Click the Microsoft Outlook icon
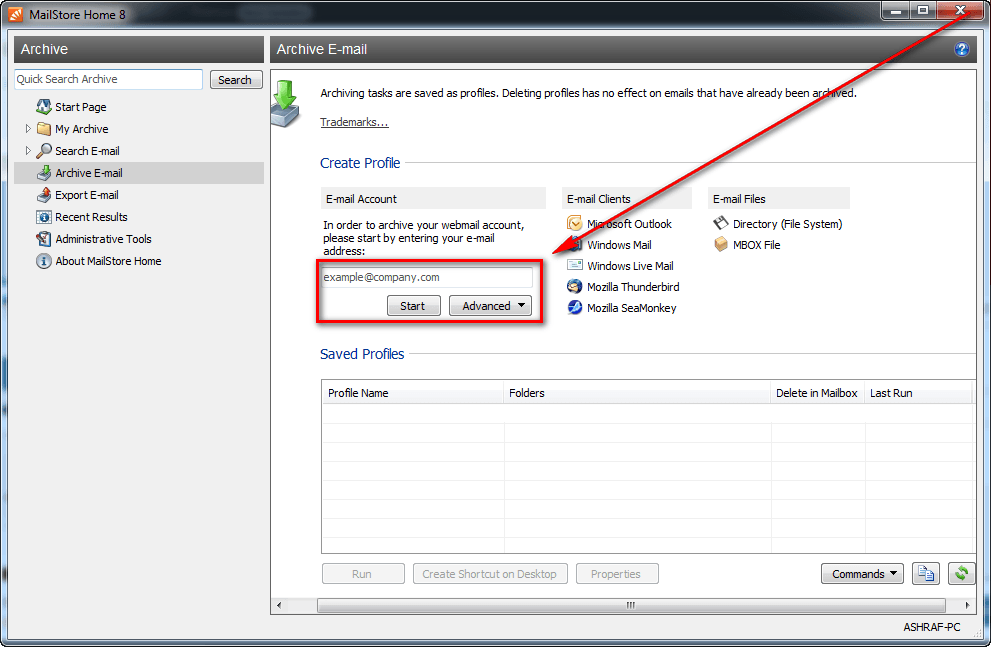The image size is (991, 647). 575,223
